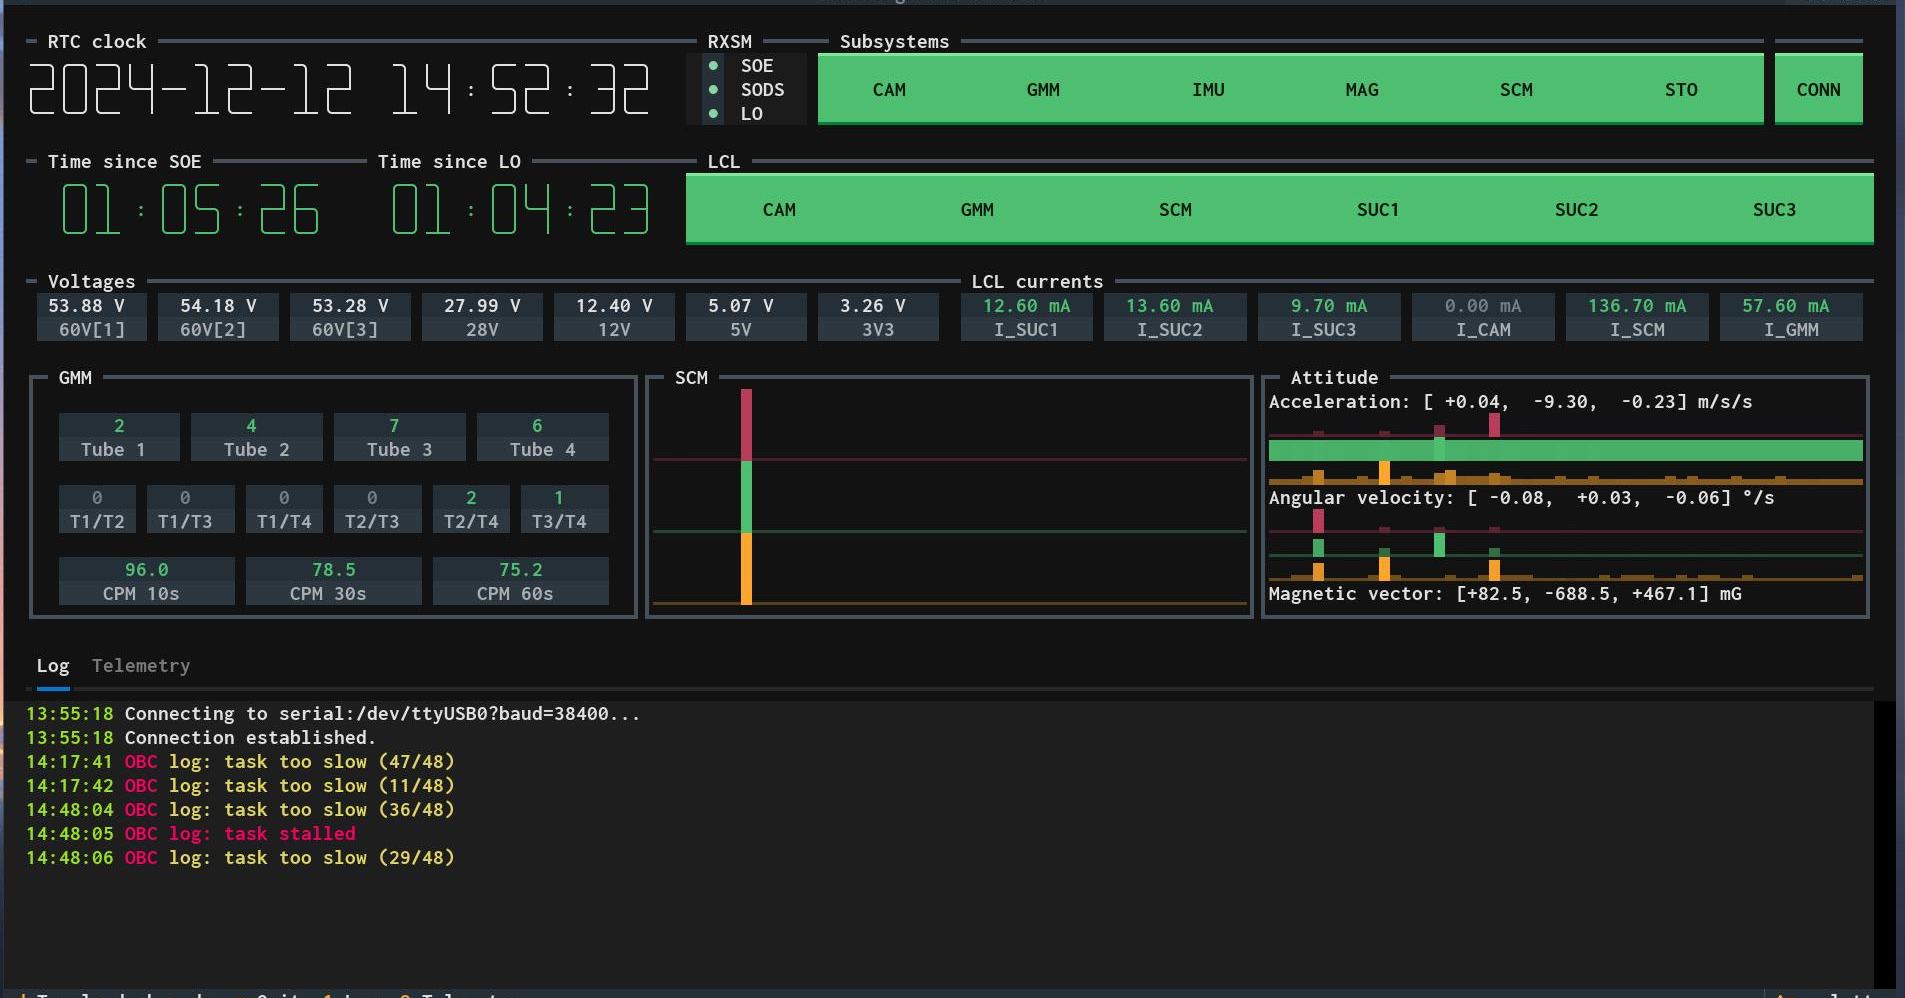The height and width of the screenshot is (998, 1905).
Task: Click the I_SCM 136.70 mA reading
Action: point(1637,317)
